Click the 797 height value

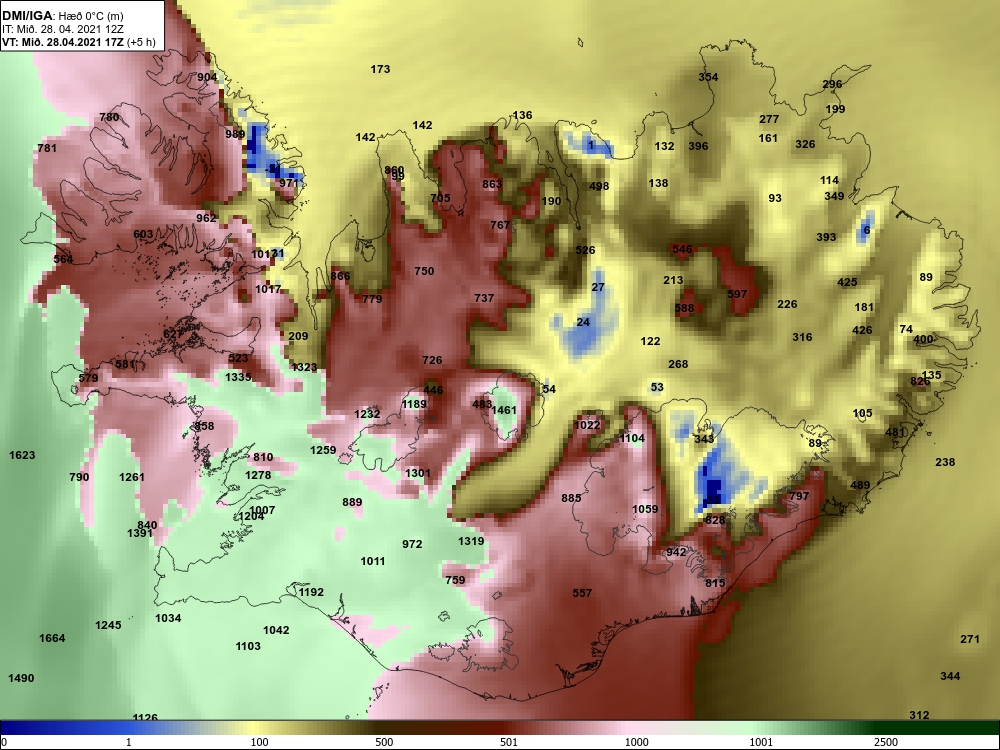coord(799,496)
